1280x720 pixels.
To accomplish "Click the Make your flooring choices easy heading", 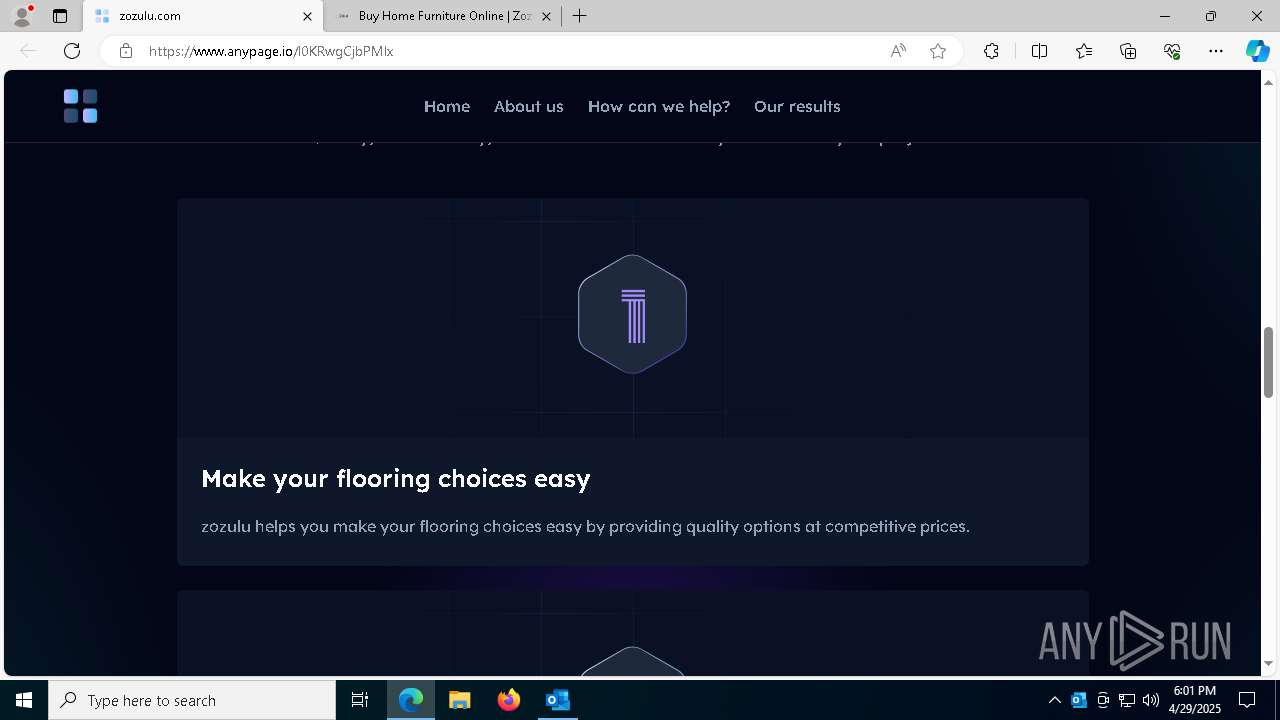I will pyautogui.click(x=396, y=479).
